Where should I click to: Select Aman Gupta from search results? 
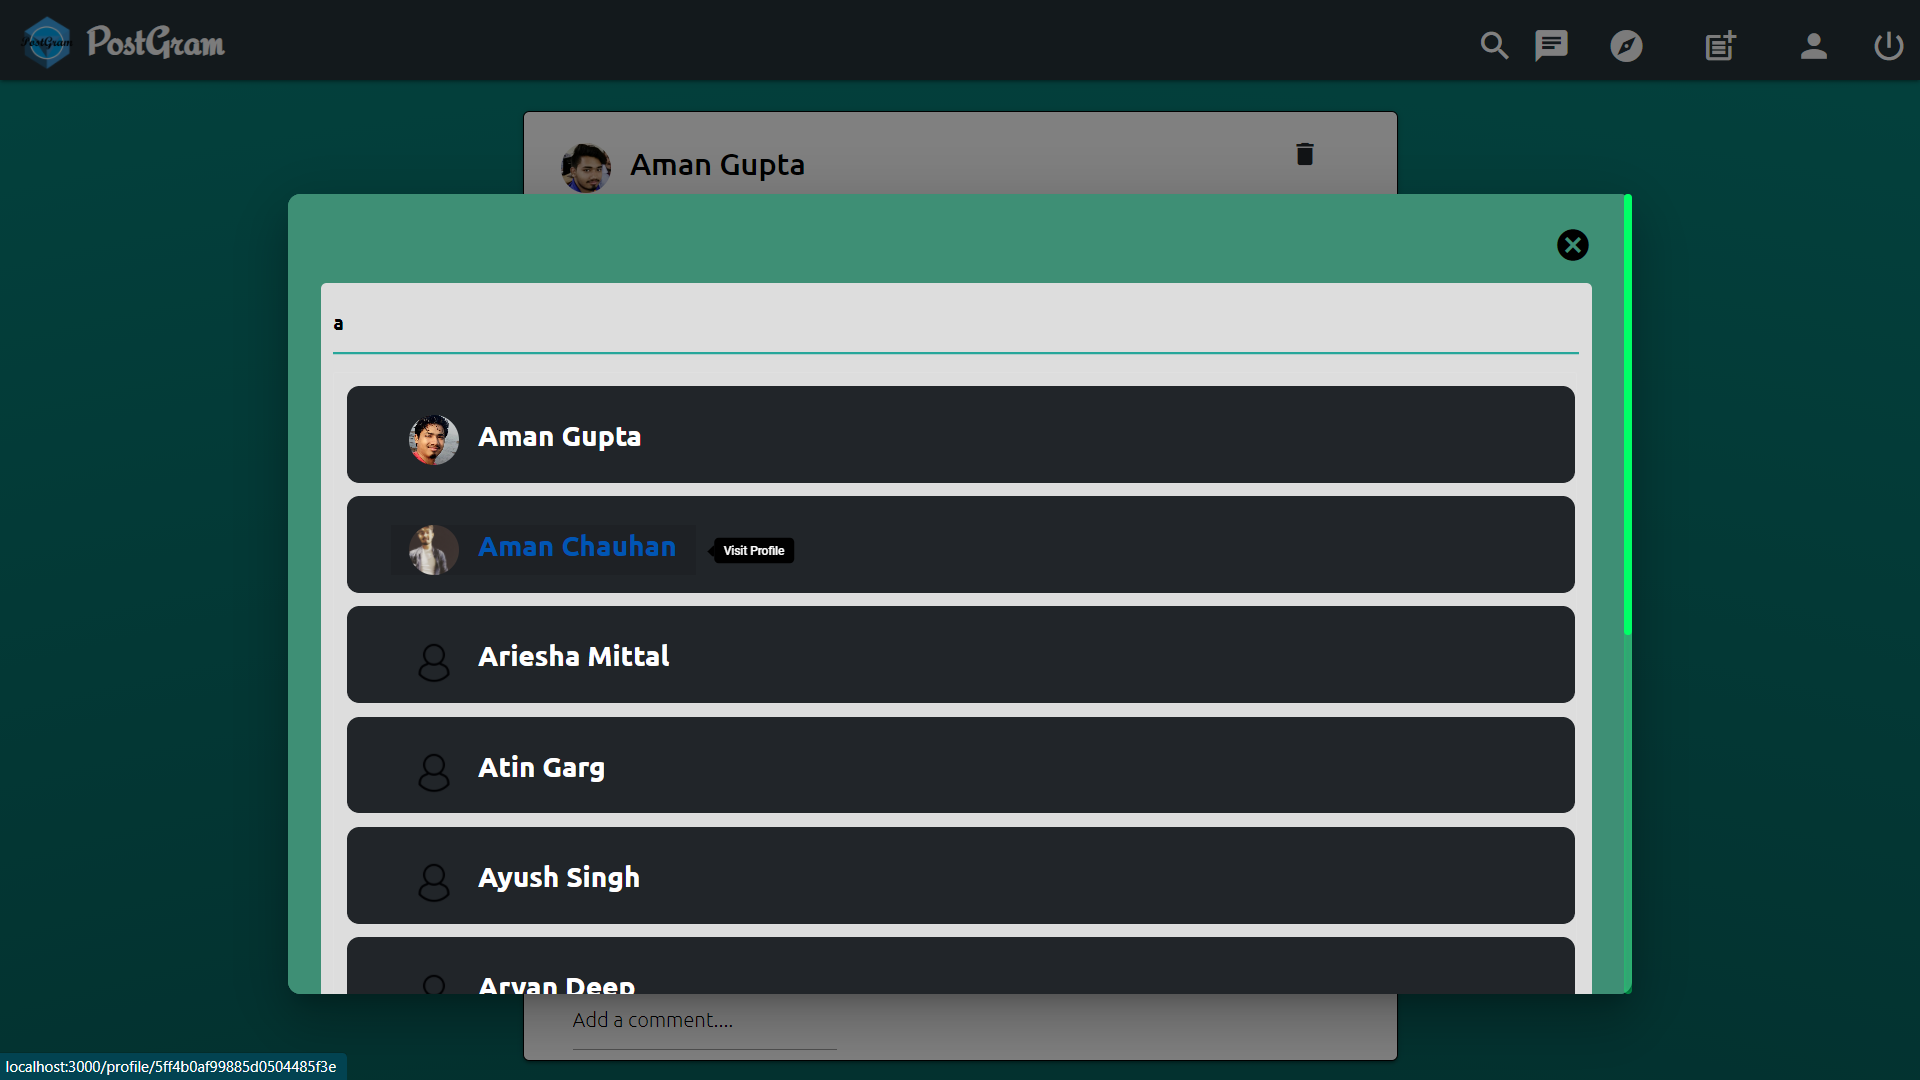point(559,437)
